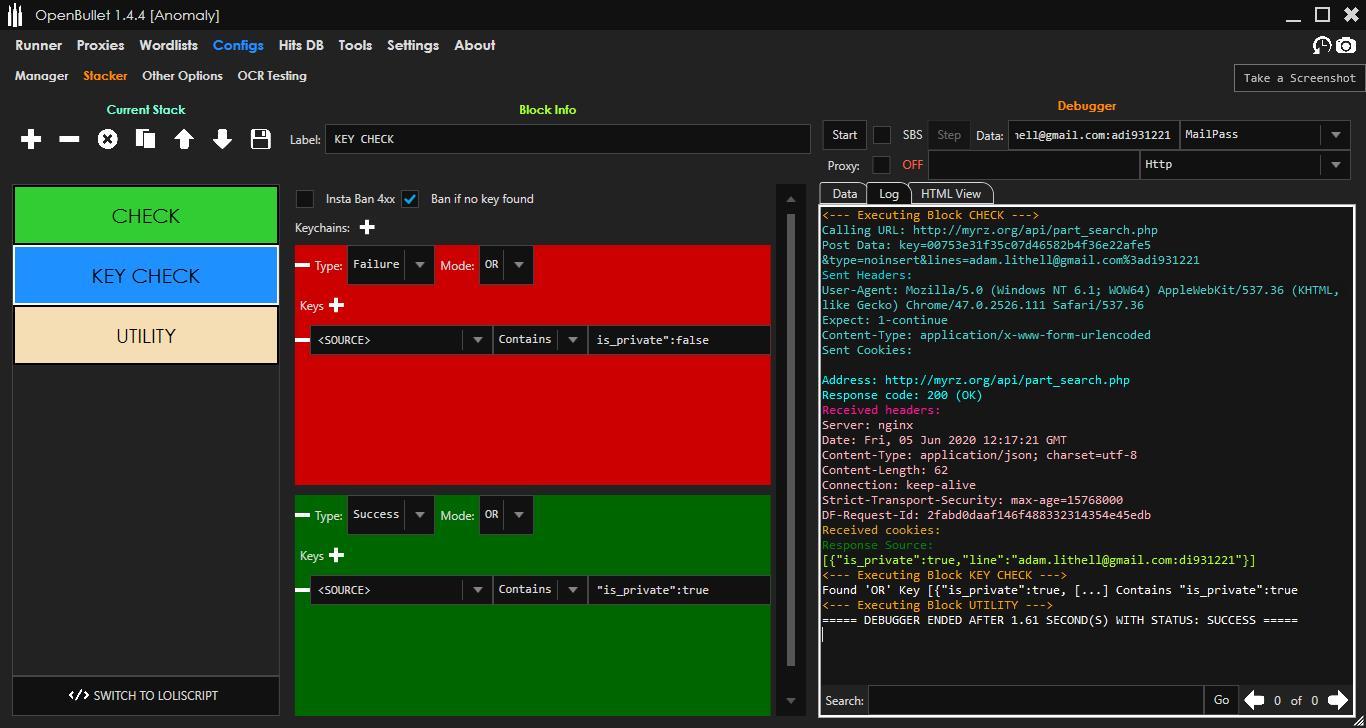Move selected block up
1366x728 pixels.
click(x=184, y=139)
